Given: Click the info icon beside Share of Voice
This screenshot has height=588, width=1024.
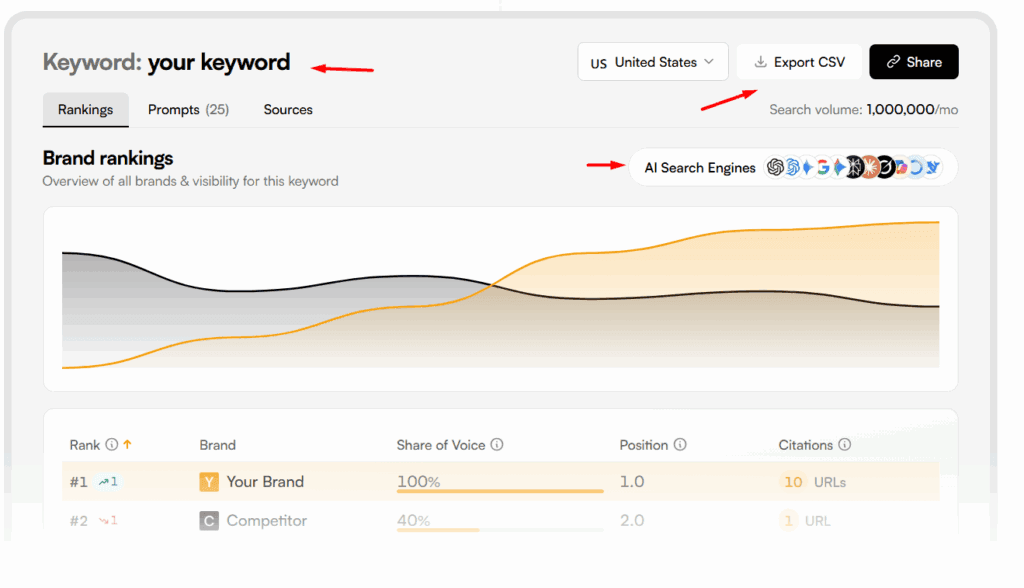Looking at the screenshot, I should (497, 445).
